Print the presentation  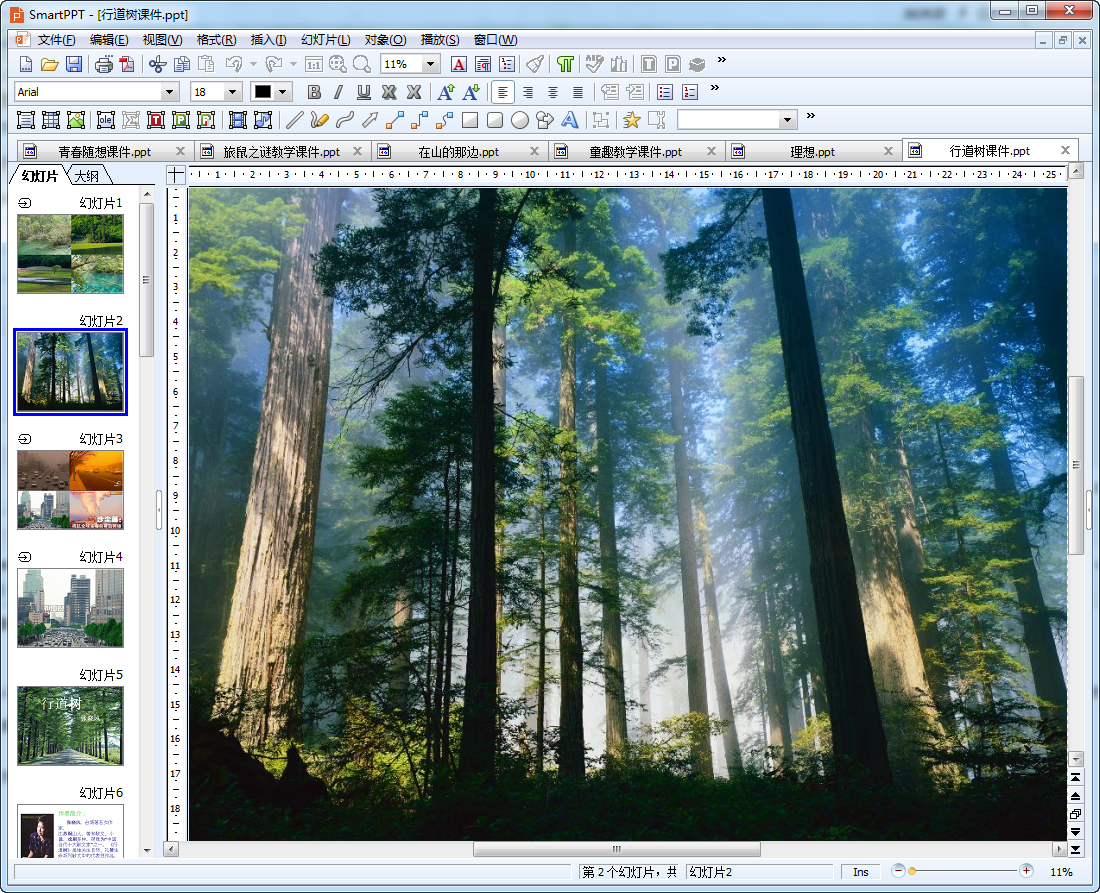pos(104,65)
